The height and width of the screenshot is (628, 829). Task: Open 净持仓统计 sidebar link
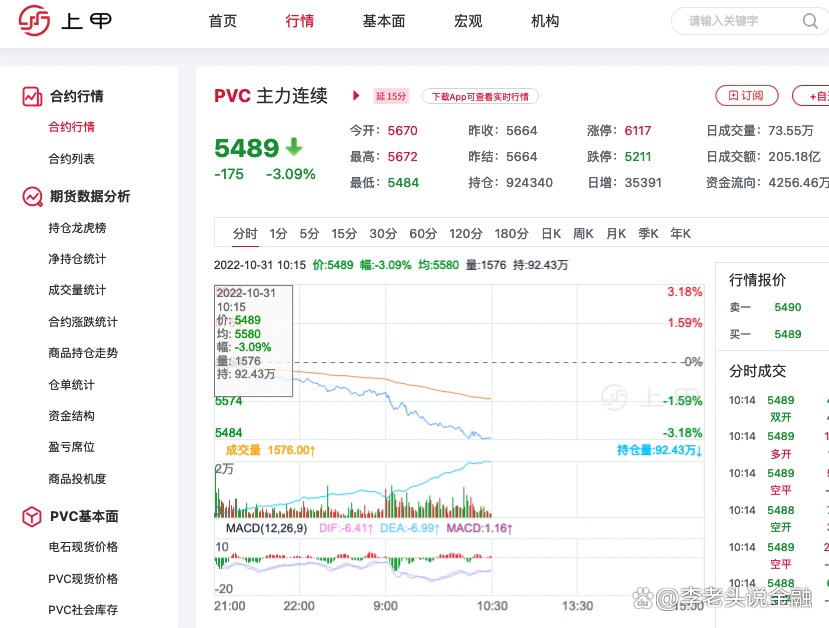[77, 259]
